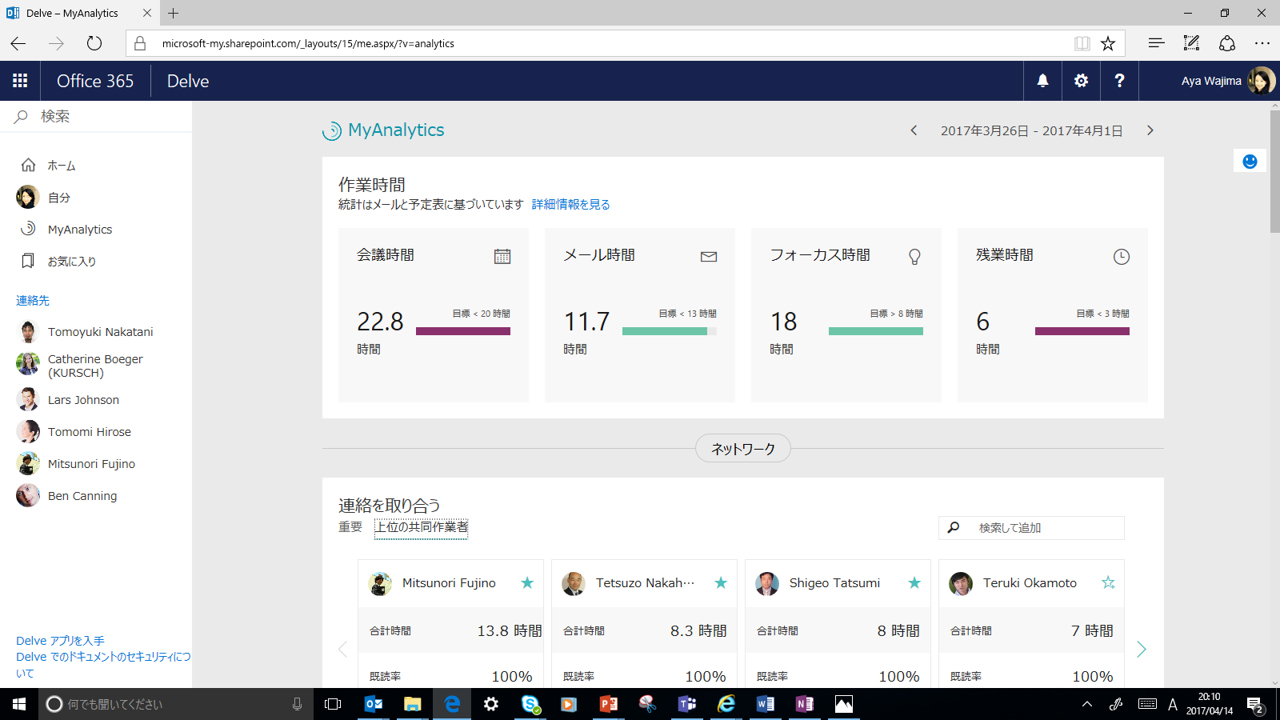Open the notifications bell

(1043, 81)
